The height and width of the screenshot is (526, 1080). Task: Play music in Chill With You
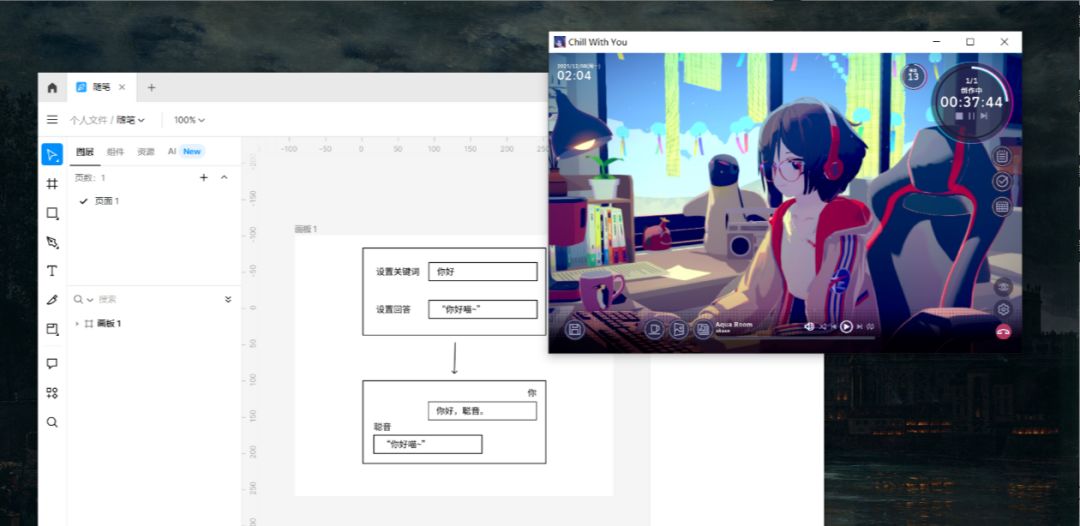pyautogui.click(x=847, y=326)
